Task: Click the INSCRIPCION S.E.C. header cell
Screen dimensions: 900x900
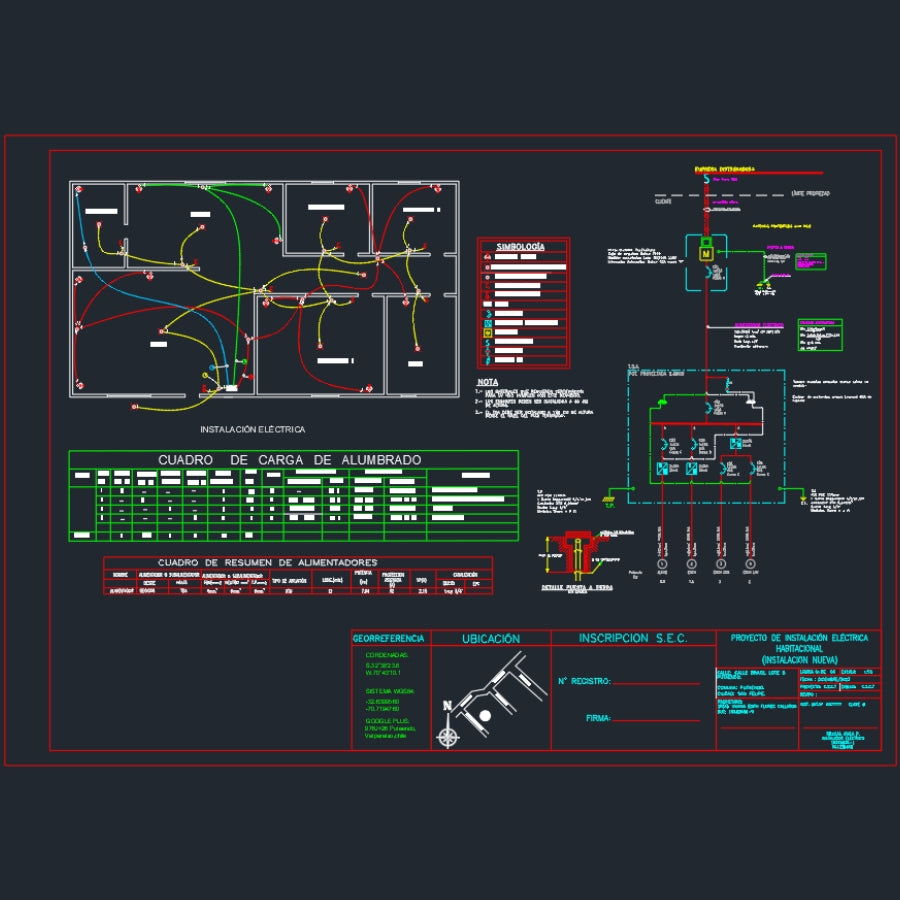Action: tap(632, 638)
